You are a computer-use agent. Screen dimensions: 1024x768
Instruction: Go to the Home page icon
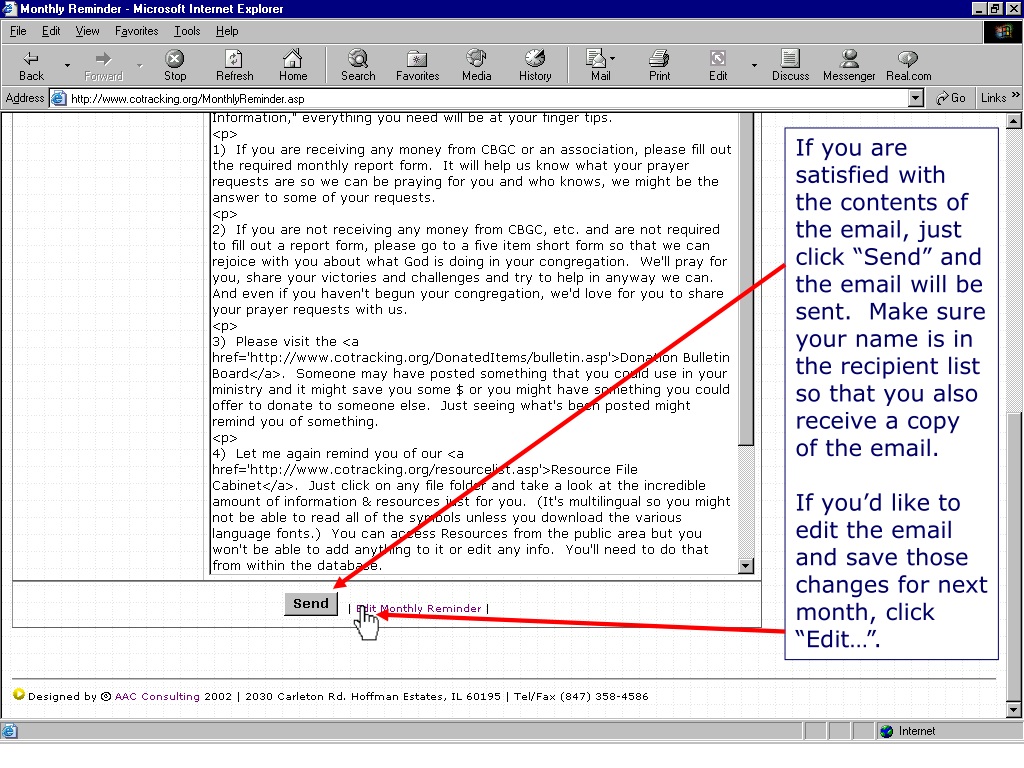293,65
